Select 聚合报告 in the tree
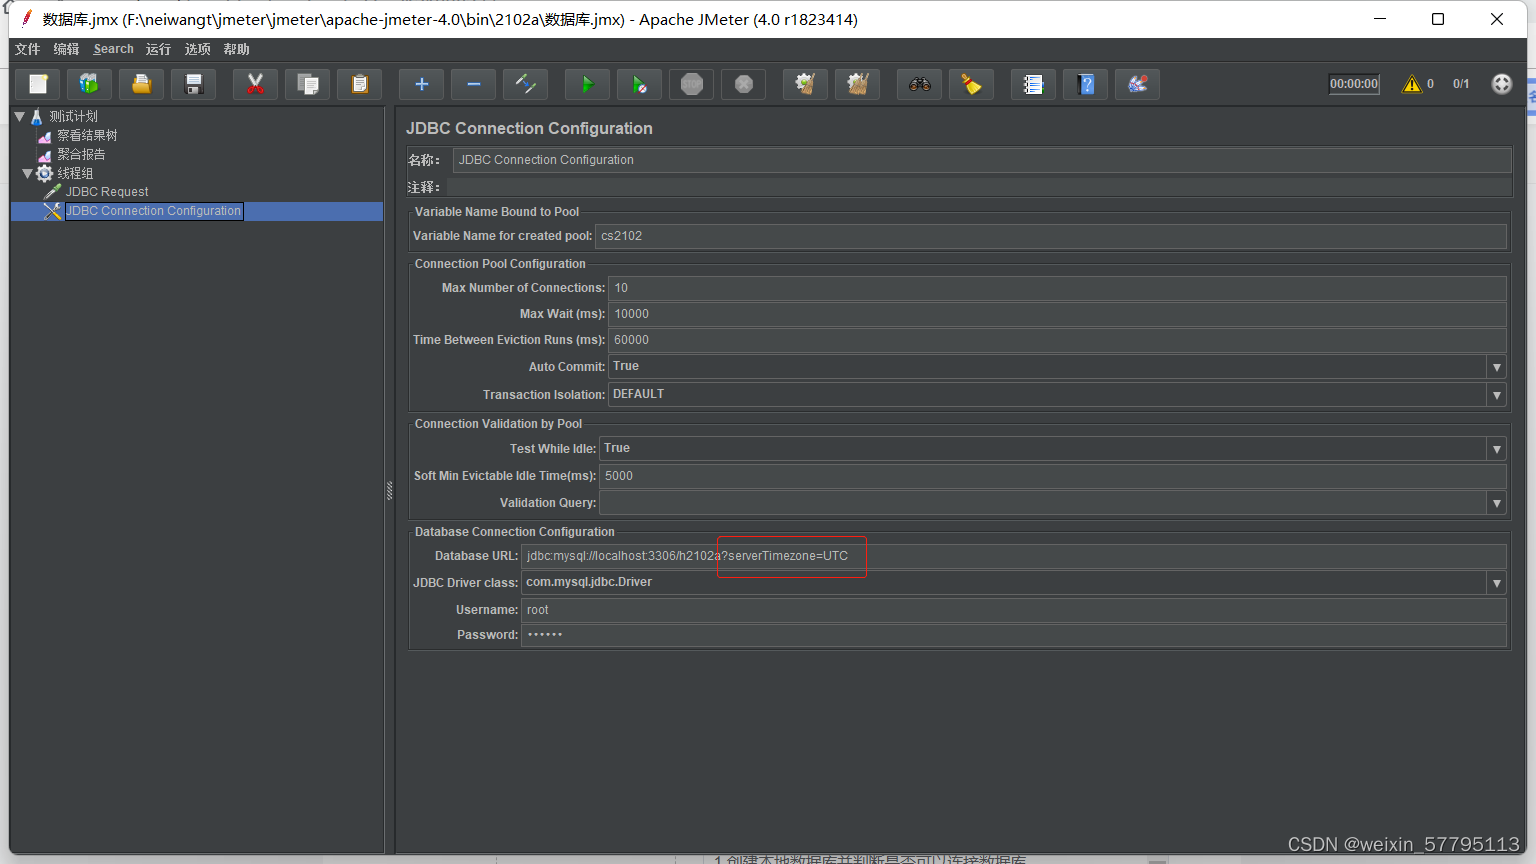The width and height of the screenshot is (1536, 864). (81, 154)
